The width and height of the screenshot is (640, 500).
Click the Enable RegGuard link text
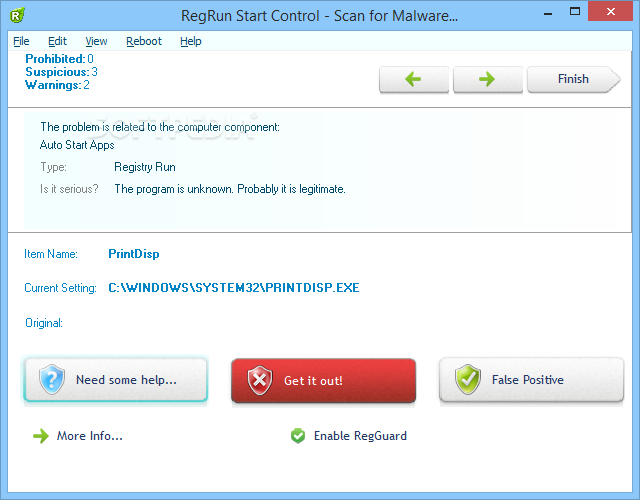[360, 436]
